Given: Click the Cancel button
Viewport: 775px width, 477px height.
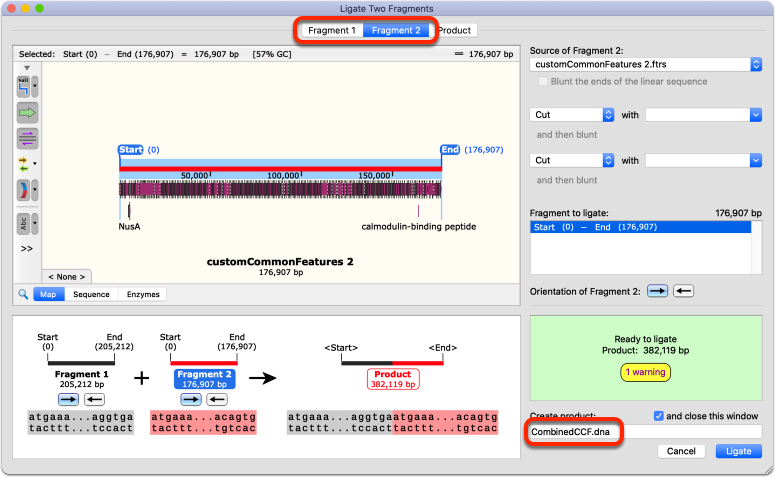Looking at the screenshot, I should 681,451.
